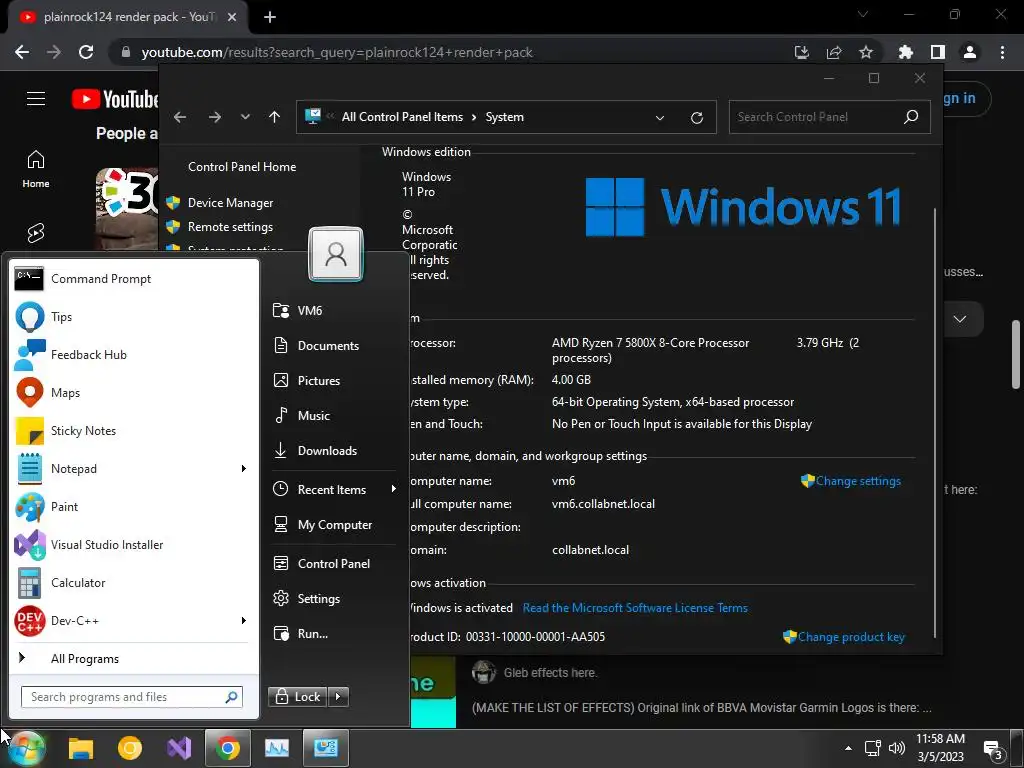
Task: Click the Search Control Panel field
Action: tap(829, 117)
